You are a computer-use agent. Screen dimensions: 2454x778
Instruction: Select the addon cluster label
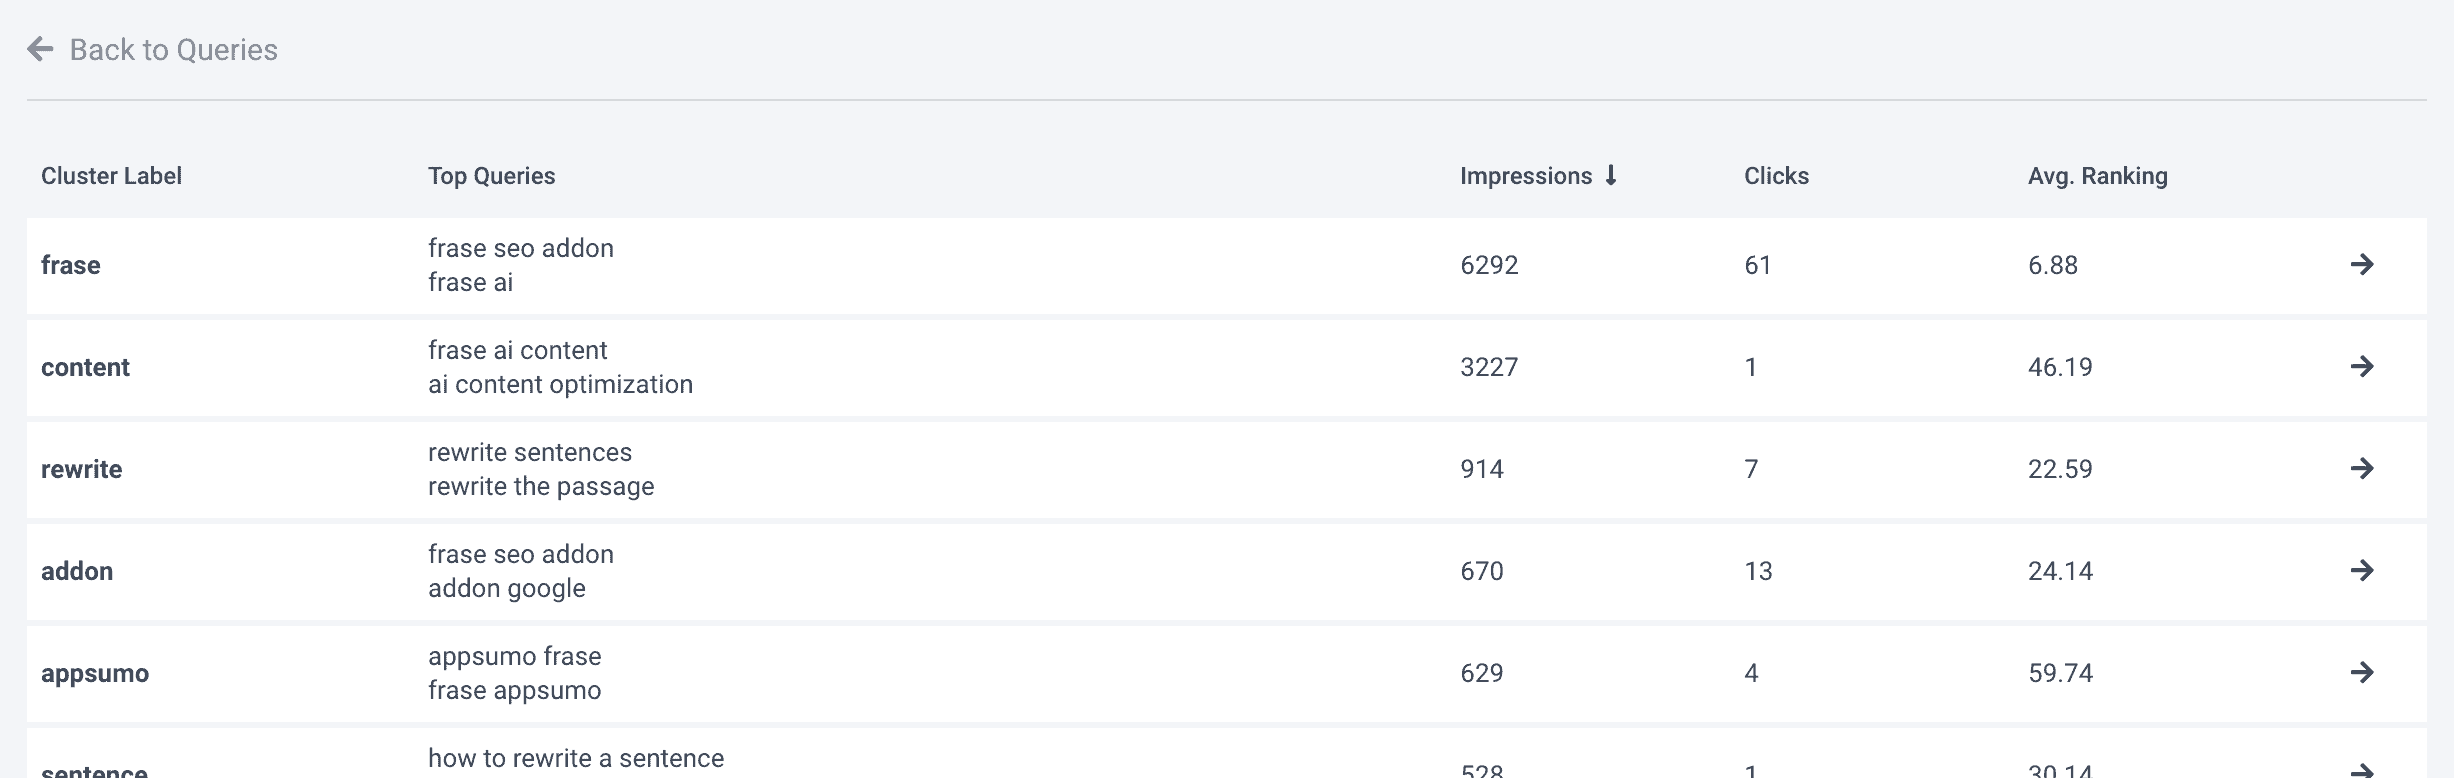click(77, 571)
